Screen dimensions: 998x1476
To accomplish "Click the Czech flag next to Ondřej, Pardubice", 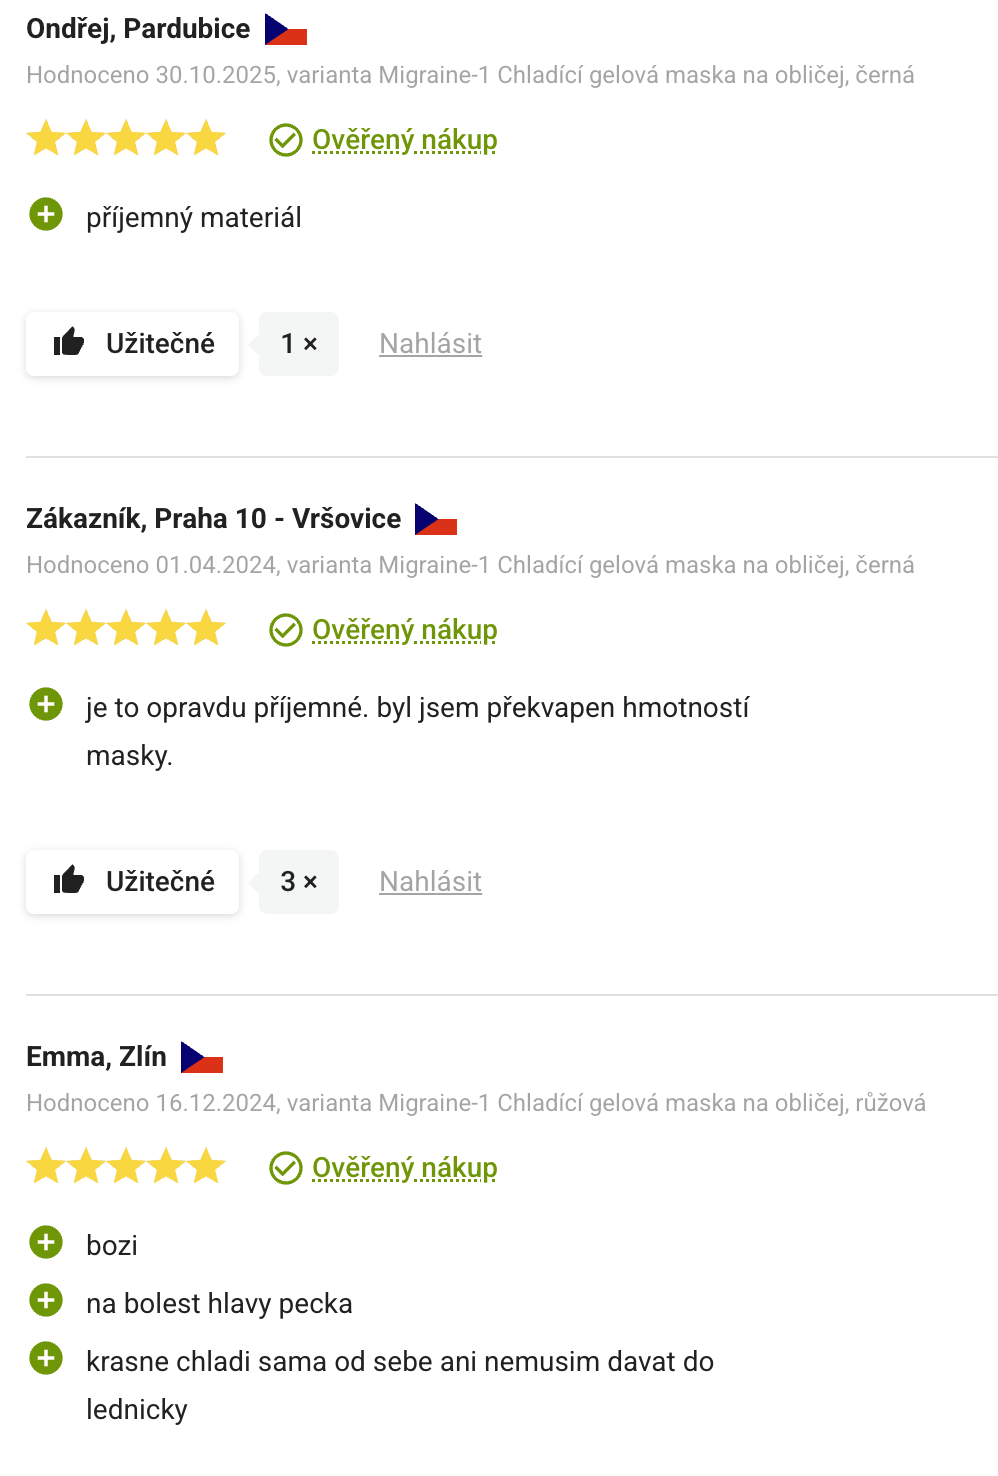I will click(285, 28).
